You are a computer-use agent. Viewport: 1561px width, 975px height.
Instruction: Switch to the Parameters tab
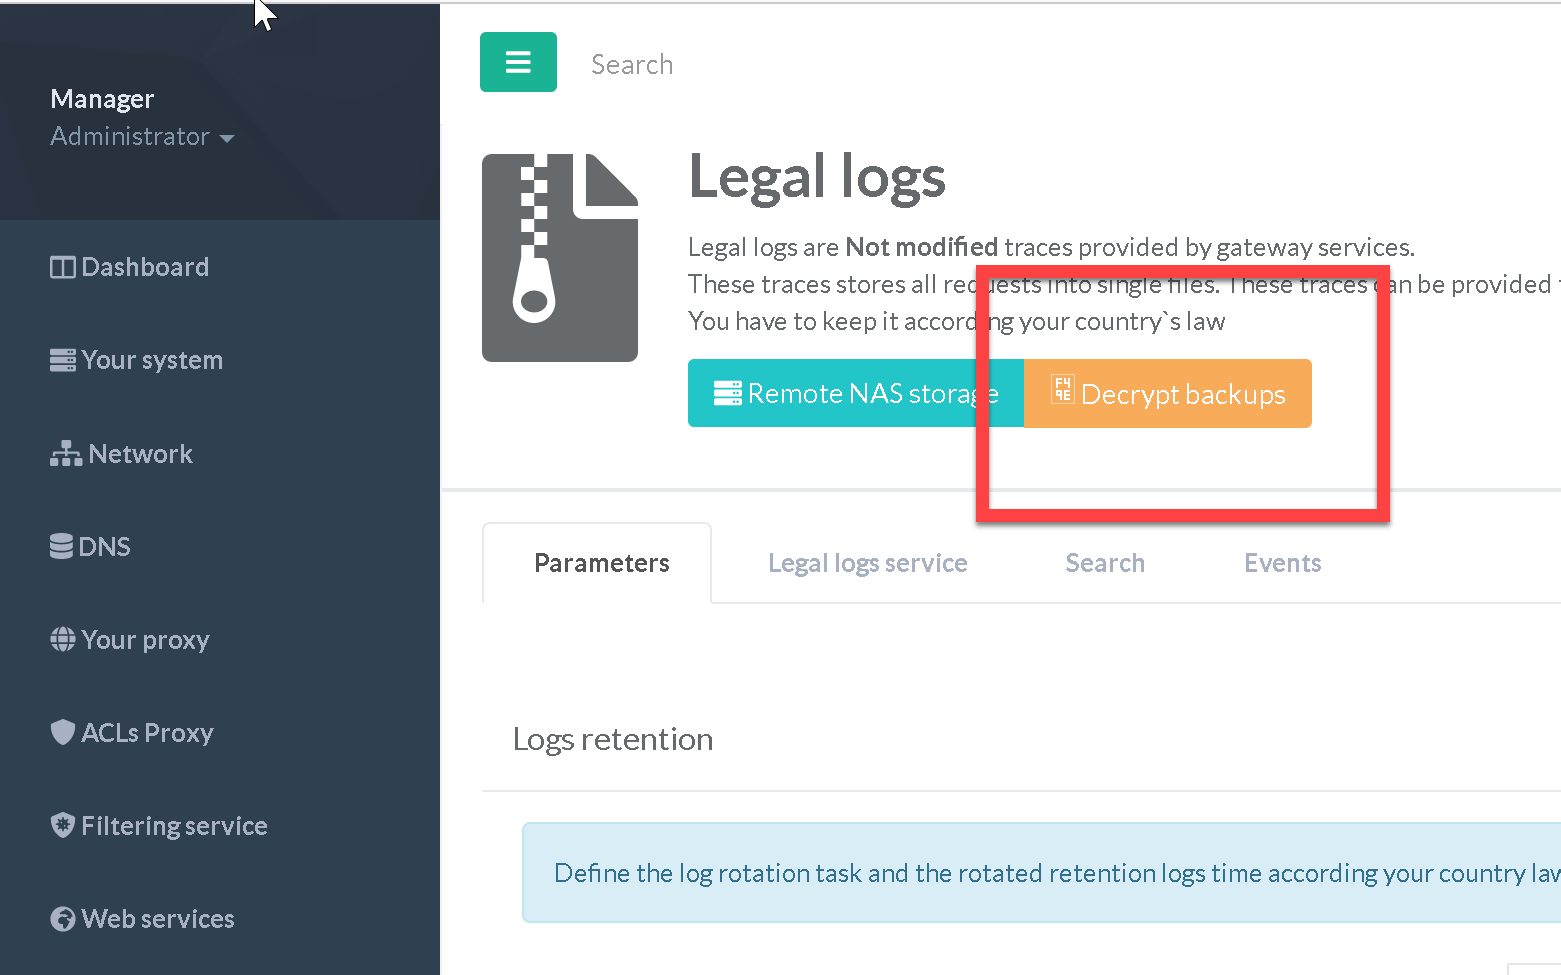pyautogui.click(x=601, y=564)
